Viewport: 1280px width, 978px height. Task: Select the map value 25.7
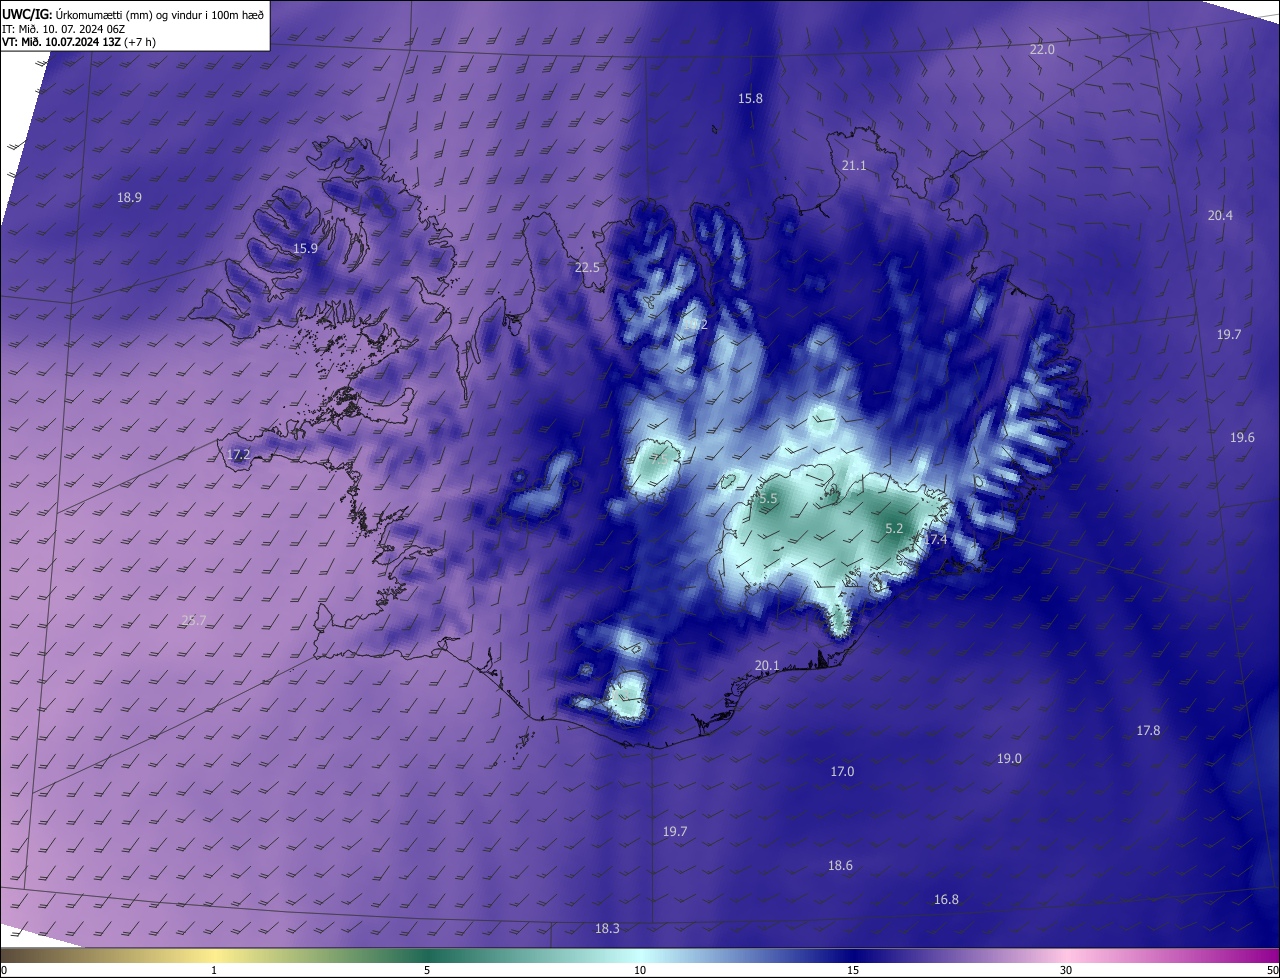pyautogui.click(x=194, y=620)
